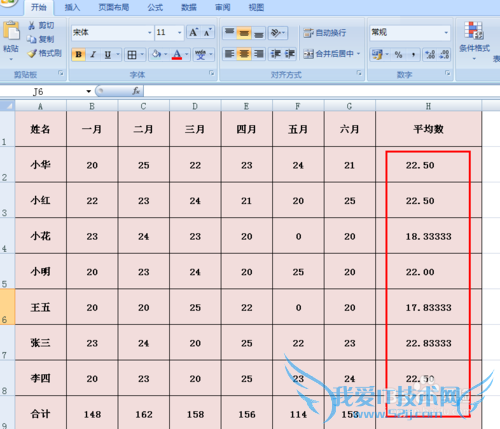The width and height of the screenshot is (500, 429).
Task: Increase indent
Action: point(289,54)
